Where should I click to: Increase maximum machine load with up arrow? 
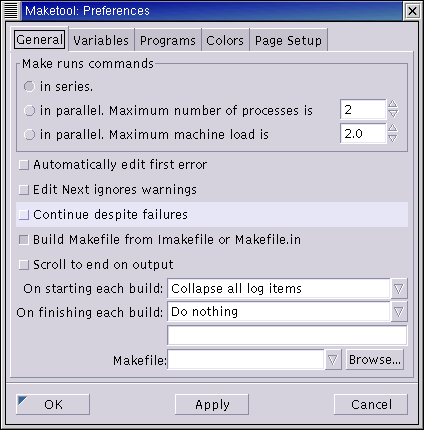393,128
